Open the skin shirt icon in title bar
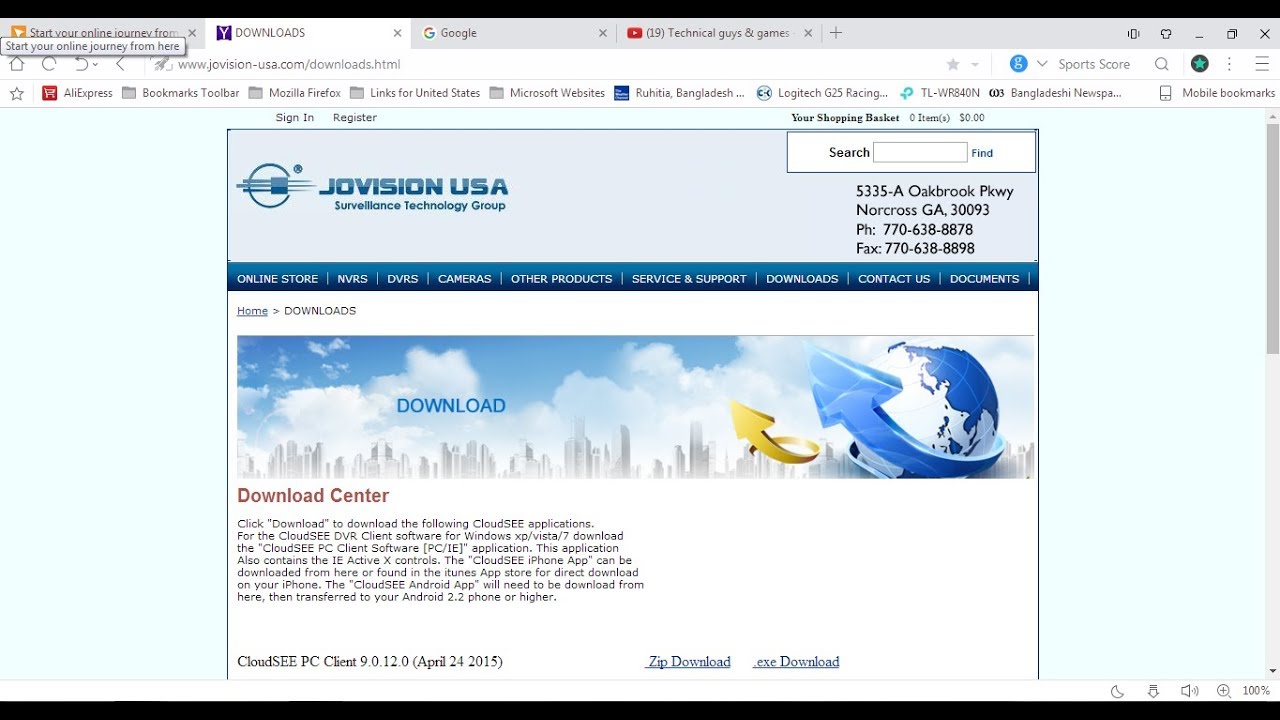1280x720 pixels. pyautogui.click(x=1166, y=33)
